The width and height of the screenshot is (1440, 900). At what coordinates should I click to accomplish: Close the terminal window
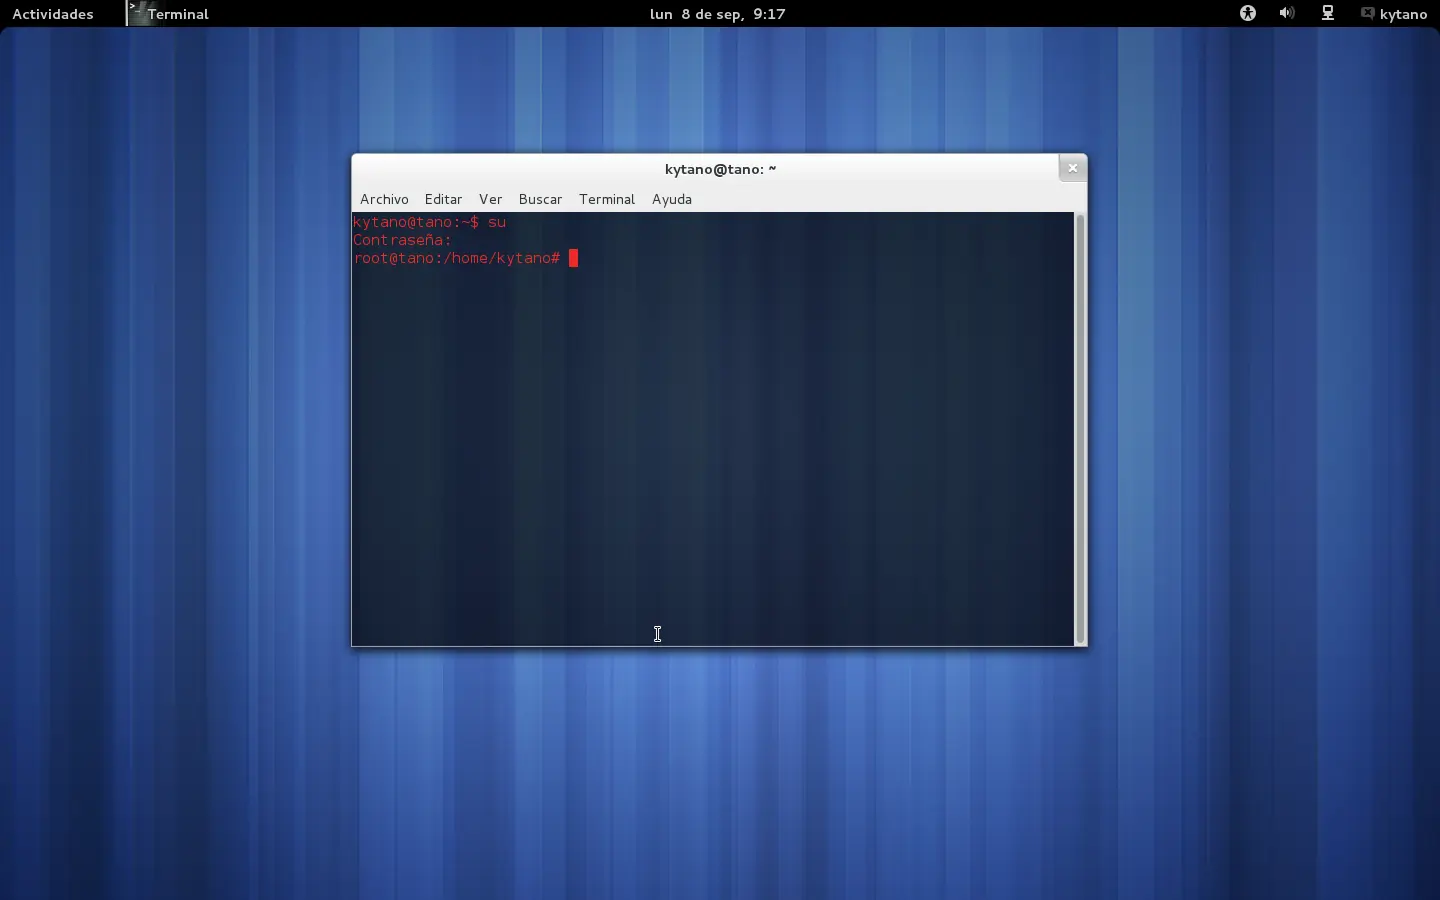(x=1072, y=168)
